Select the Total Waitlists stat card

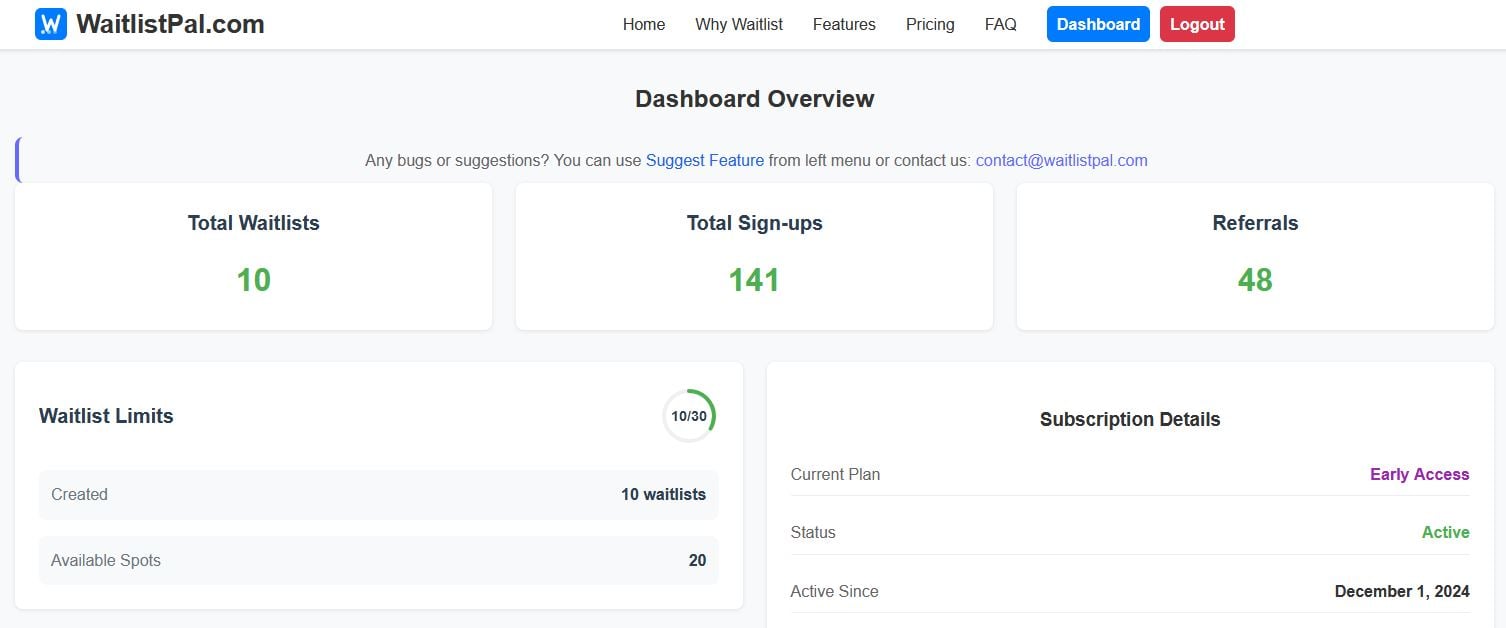253,256
